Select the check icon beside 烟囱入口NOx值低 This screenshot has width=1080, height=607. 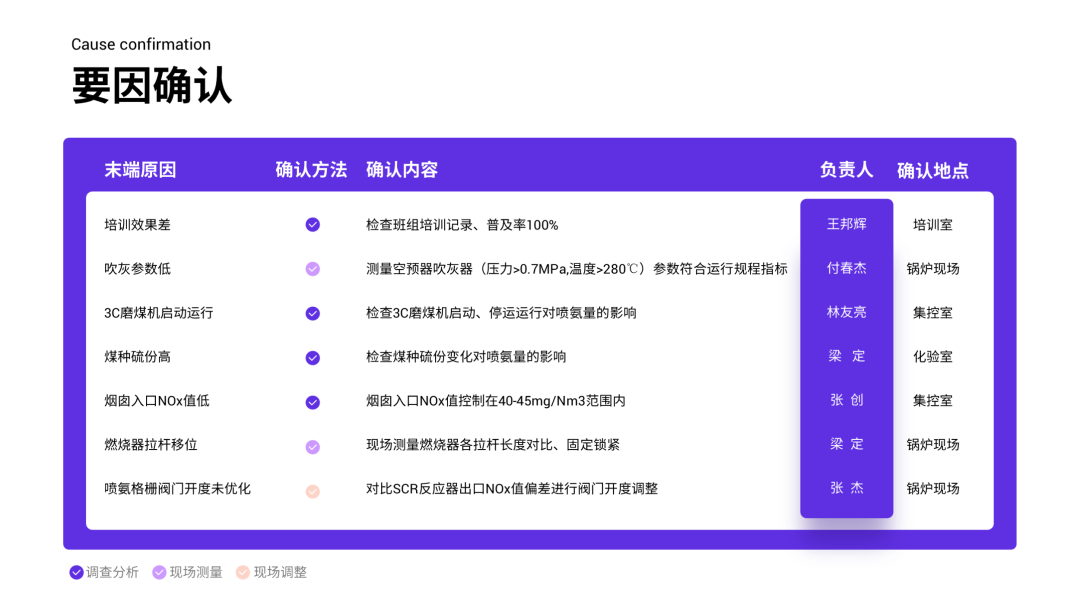(x=312, y=400)
